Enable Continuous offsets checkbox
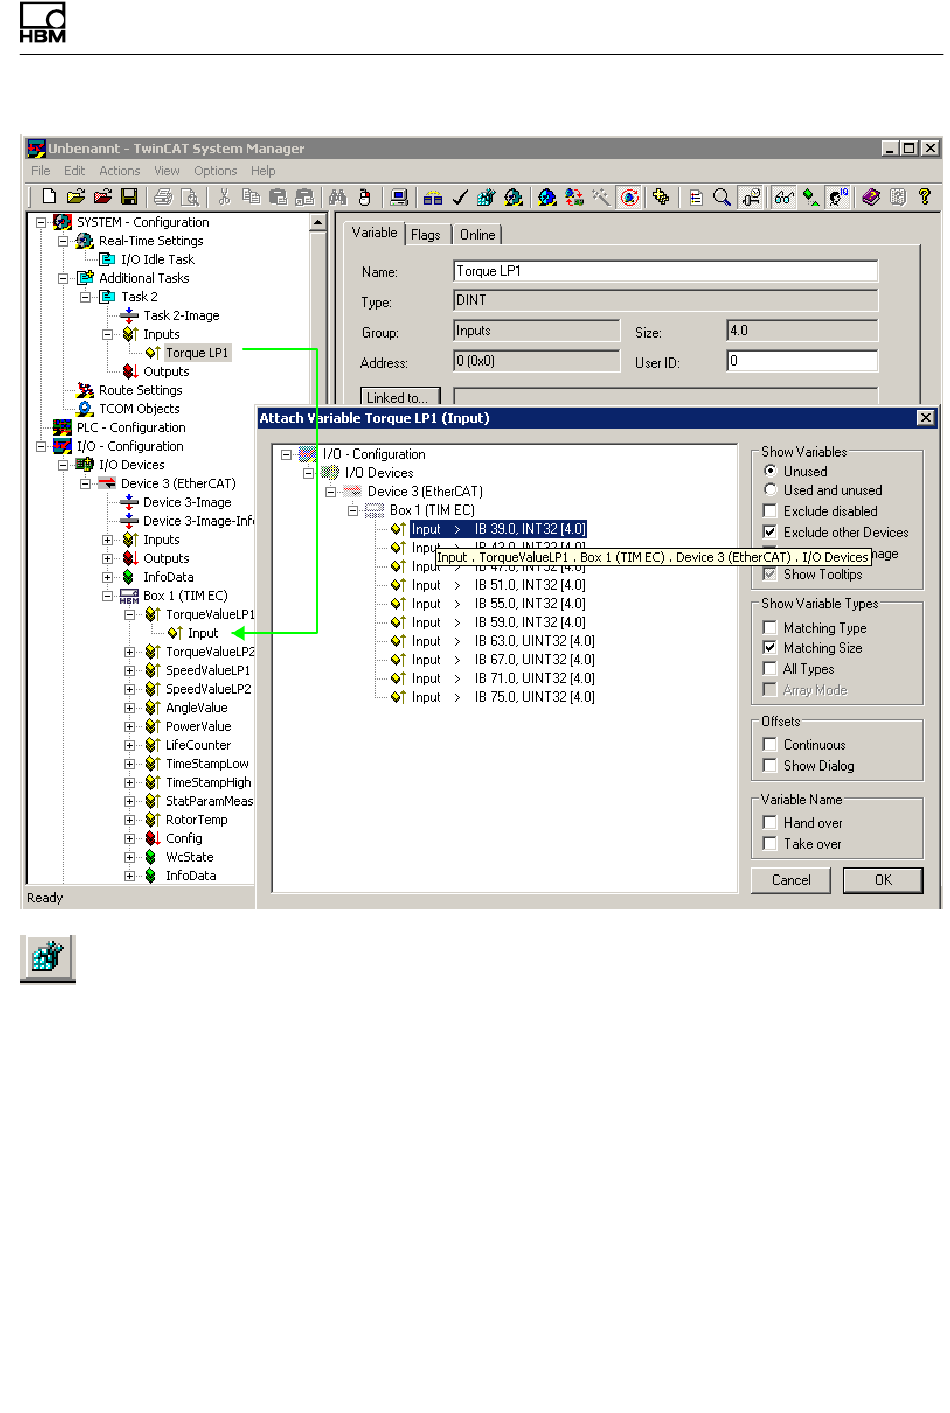Image resolution: width=950 pixels, height=1413 pixels. (770, 745)
